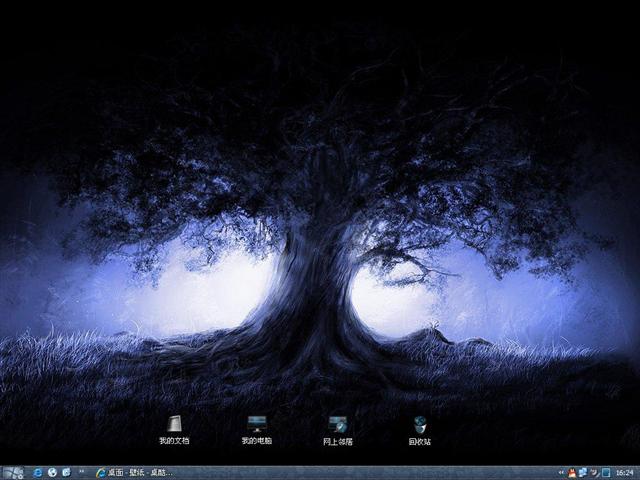The width and height of the screenshot is (640, 480).
Task: Switch to the 桌面 - 壁纸 taskbar window
Action: [135, 472]
